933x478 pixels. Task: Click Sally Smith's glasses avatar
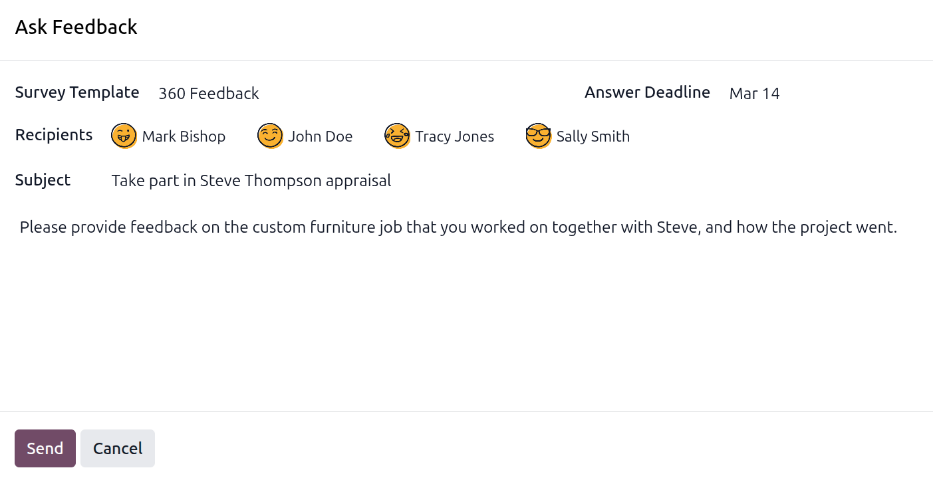[538, 136]
